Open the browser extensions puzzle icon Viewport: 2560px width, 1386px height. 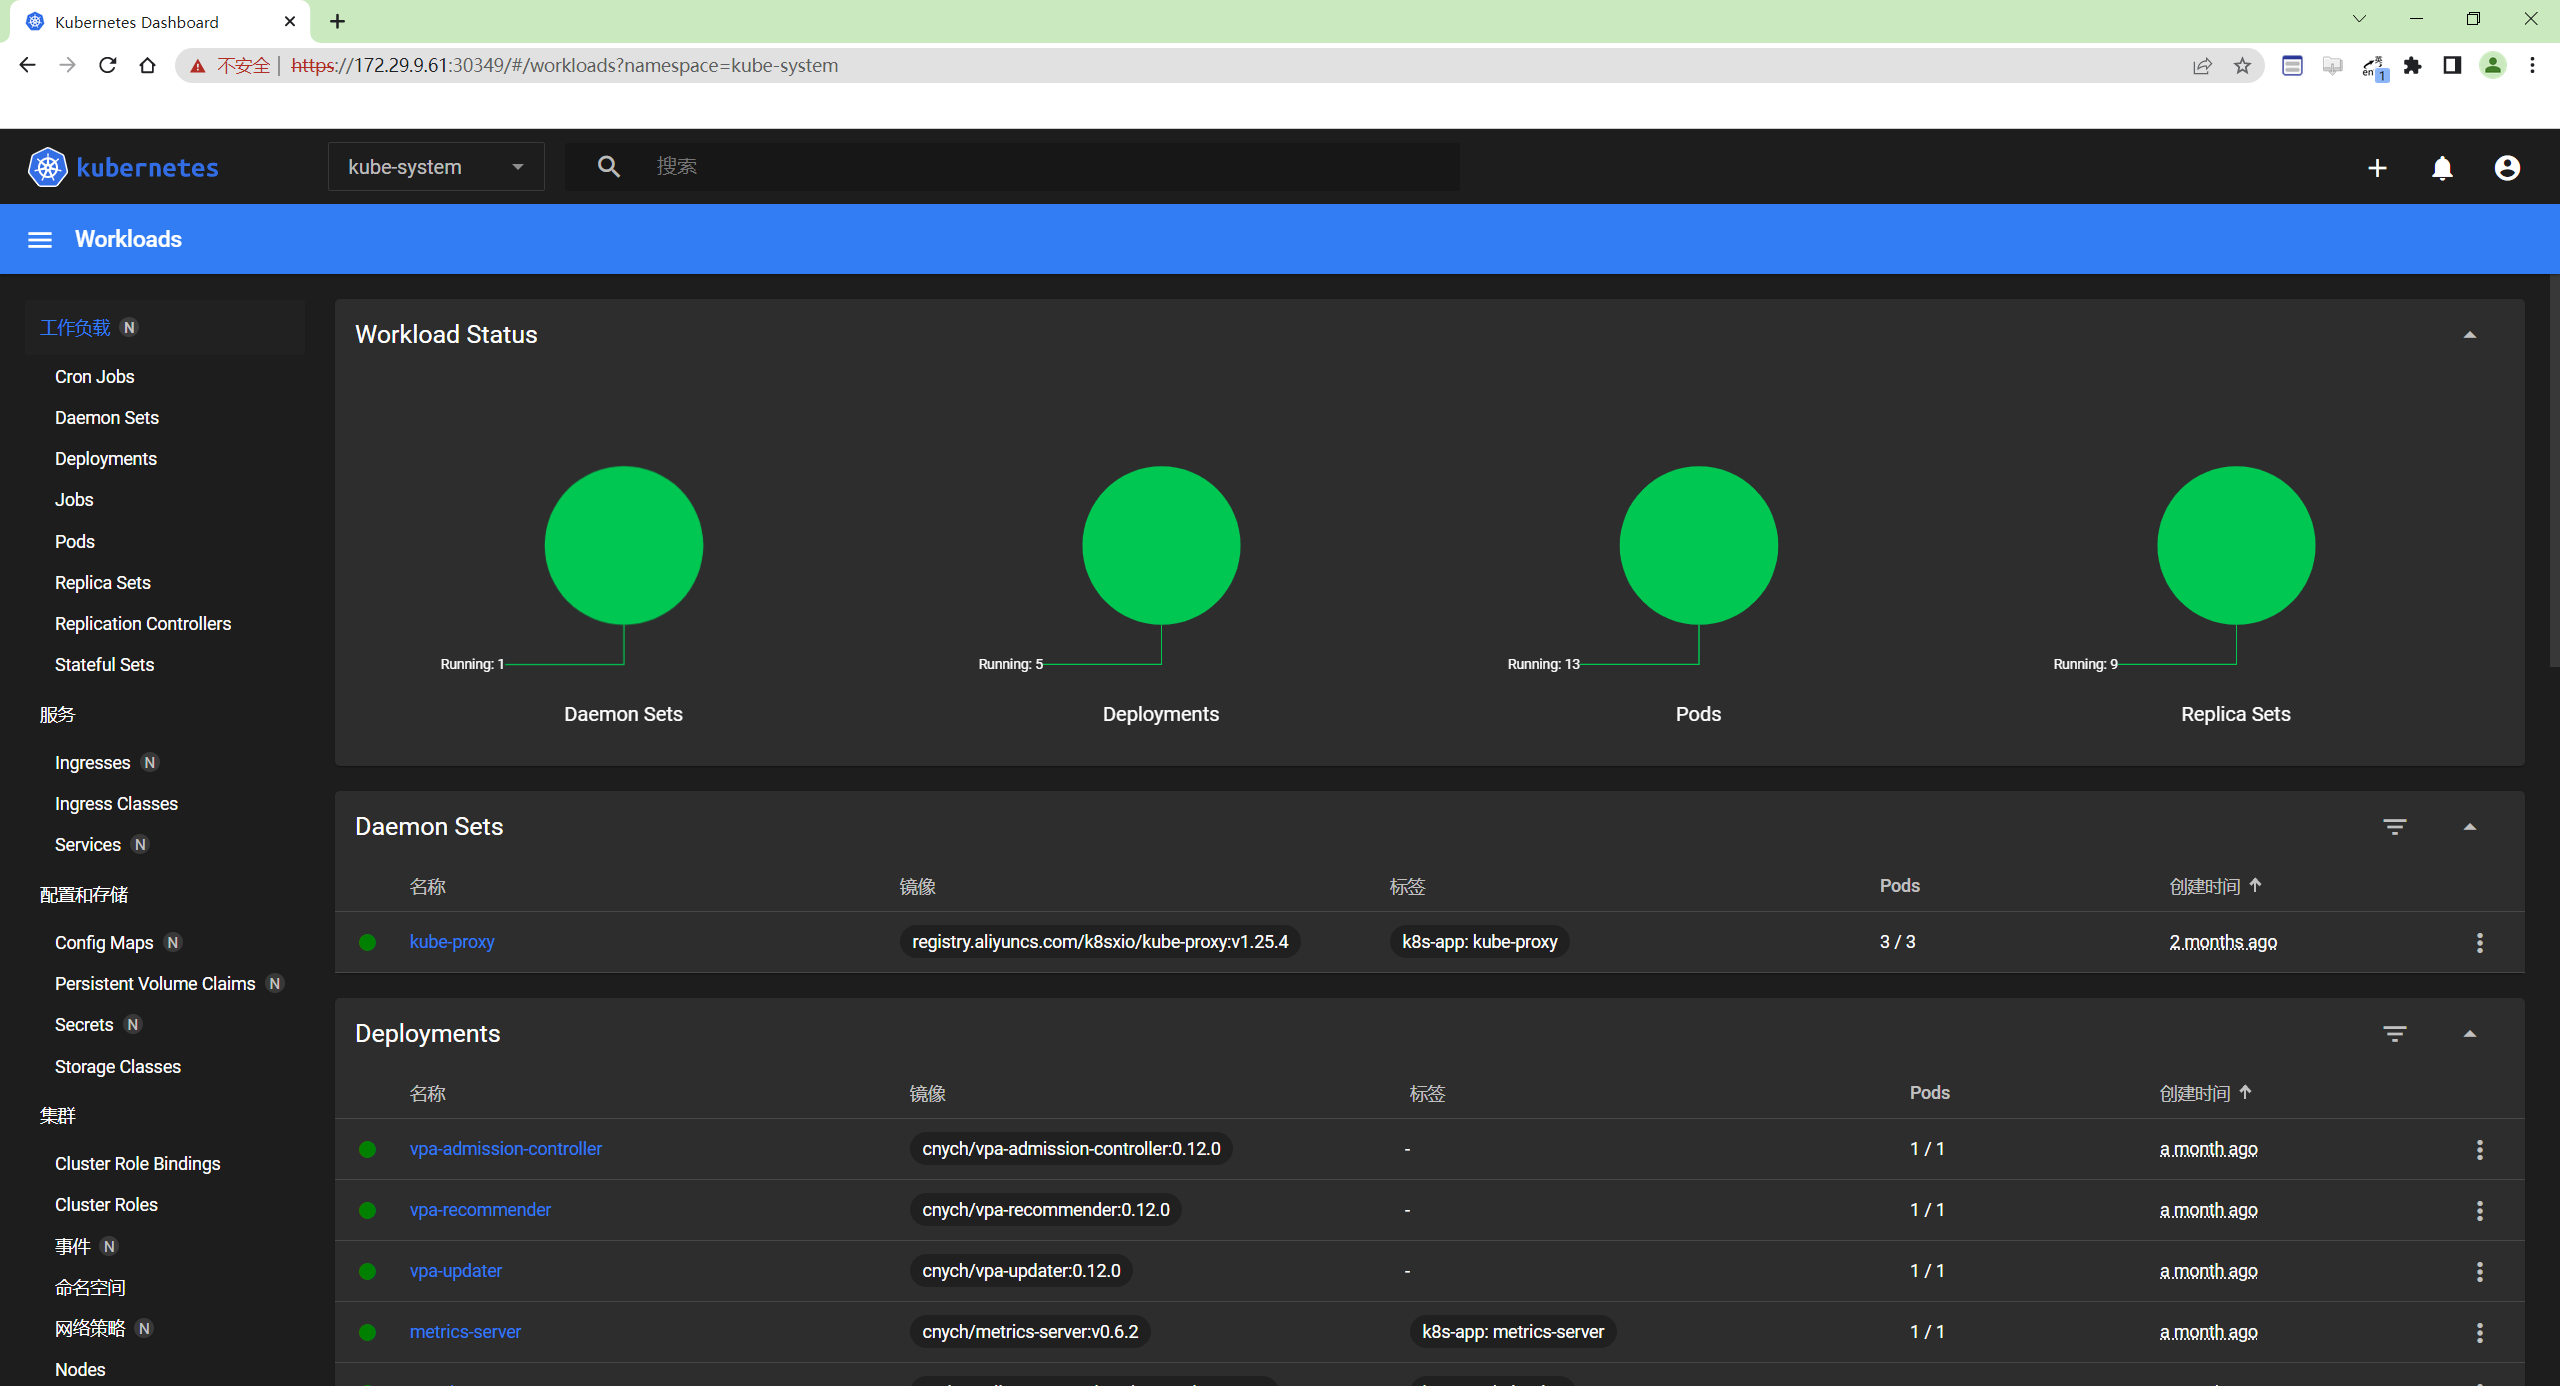(2413, 66)
